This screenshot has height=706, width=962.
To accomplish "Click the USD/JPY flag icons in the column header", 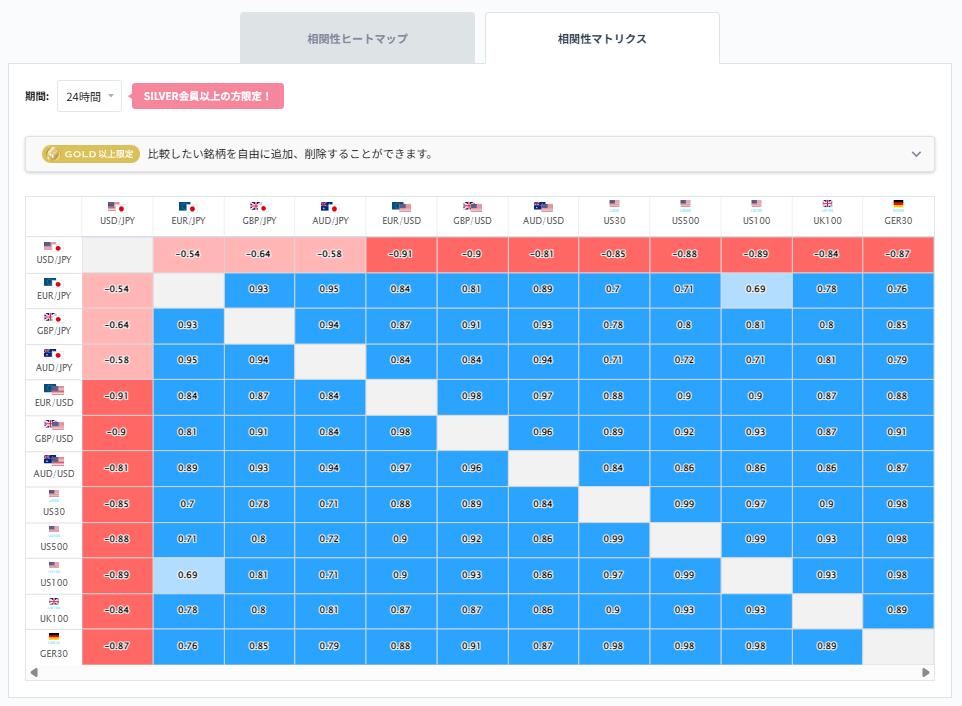I will (117, 205).
